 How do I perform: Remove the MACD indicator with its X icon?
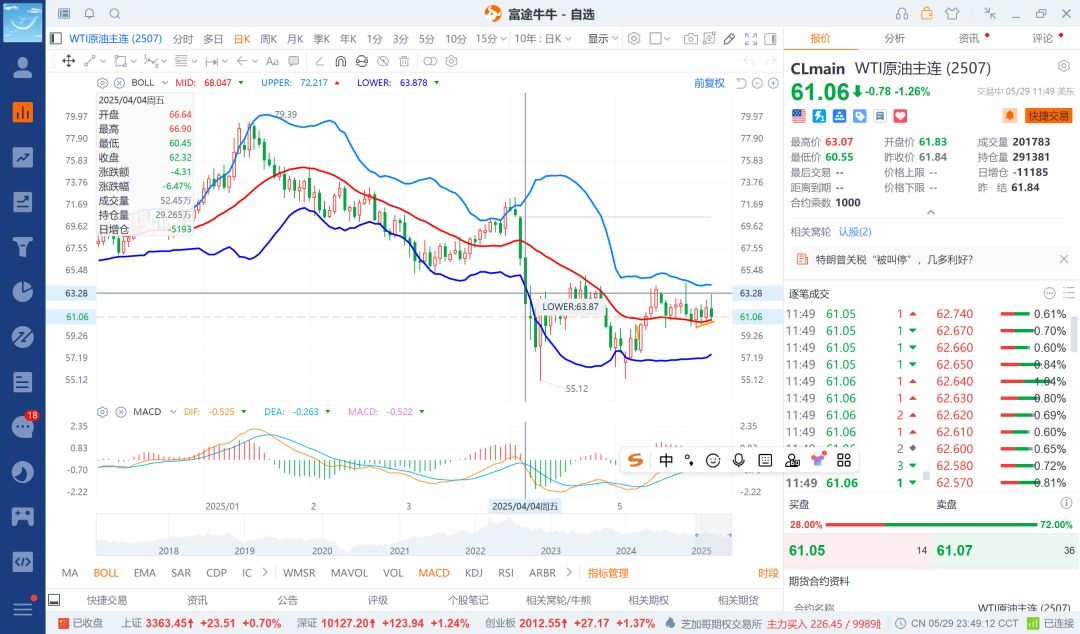pyautogui.click(x=121, y=412)
